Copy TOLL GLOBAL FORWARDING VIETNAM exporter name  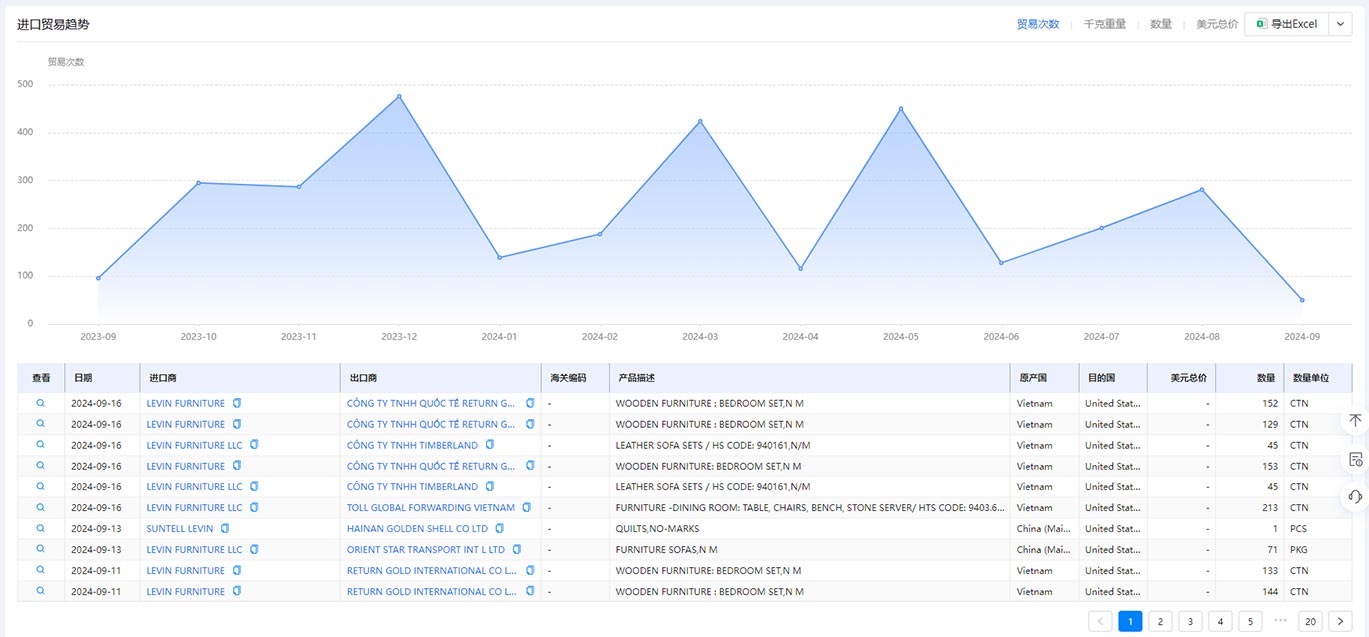pyautogui.click(x=526, y=508)
